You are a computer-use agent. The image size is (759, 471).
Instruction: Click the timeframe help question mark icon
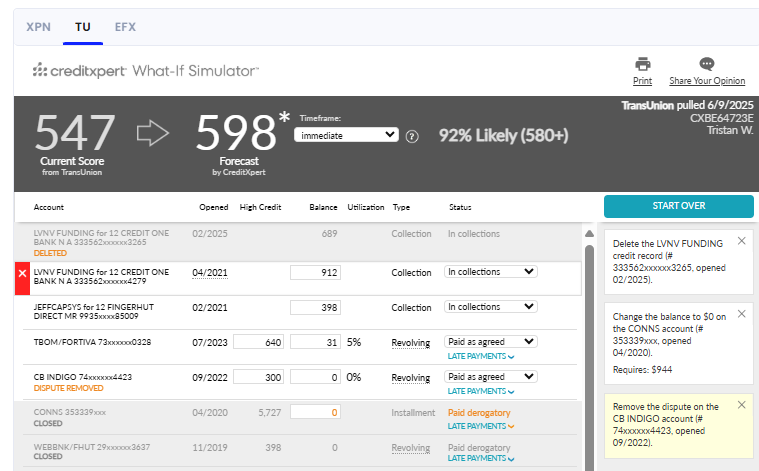(x=412, y=136)
